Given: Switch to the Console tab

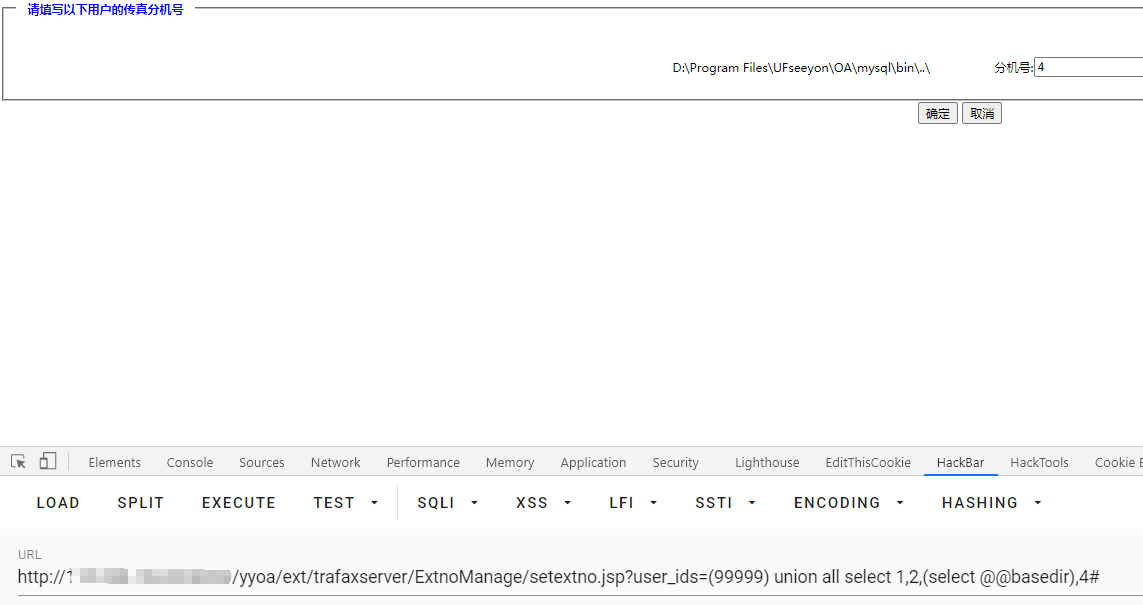Looking at the screenshot, I should (x=190, y=463).
